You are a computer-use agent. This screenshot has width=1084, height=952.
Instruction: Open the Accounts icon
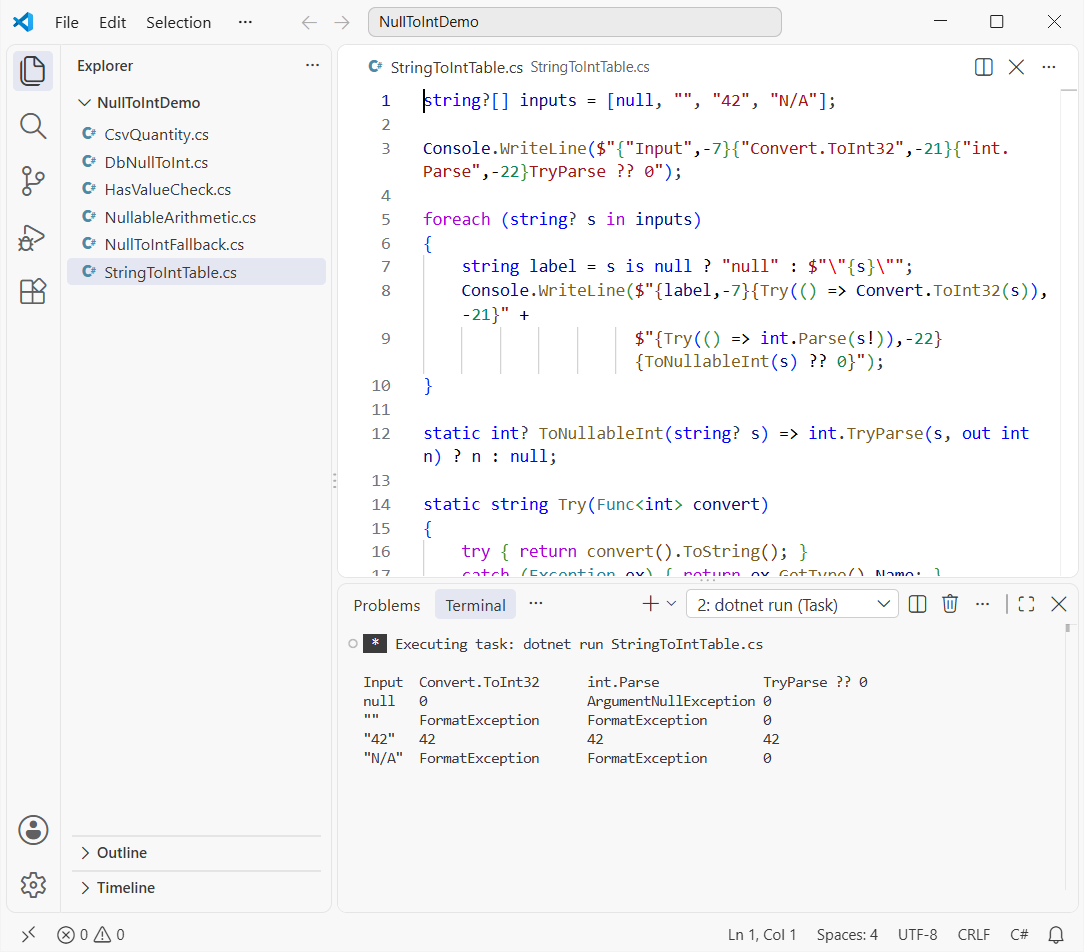click(x=32, y=830)
